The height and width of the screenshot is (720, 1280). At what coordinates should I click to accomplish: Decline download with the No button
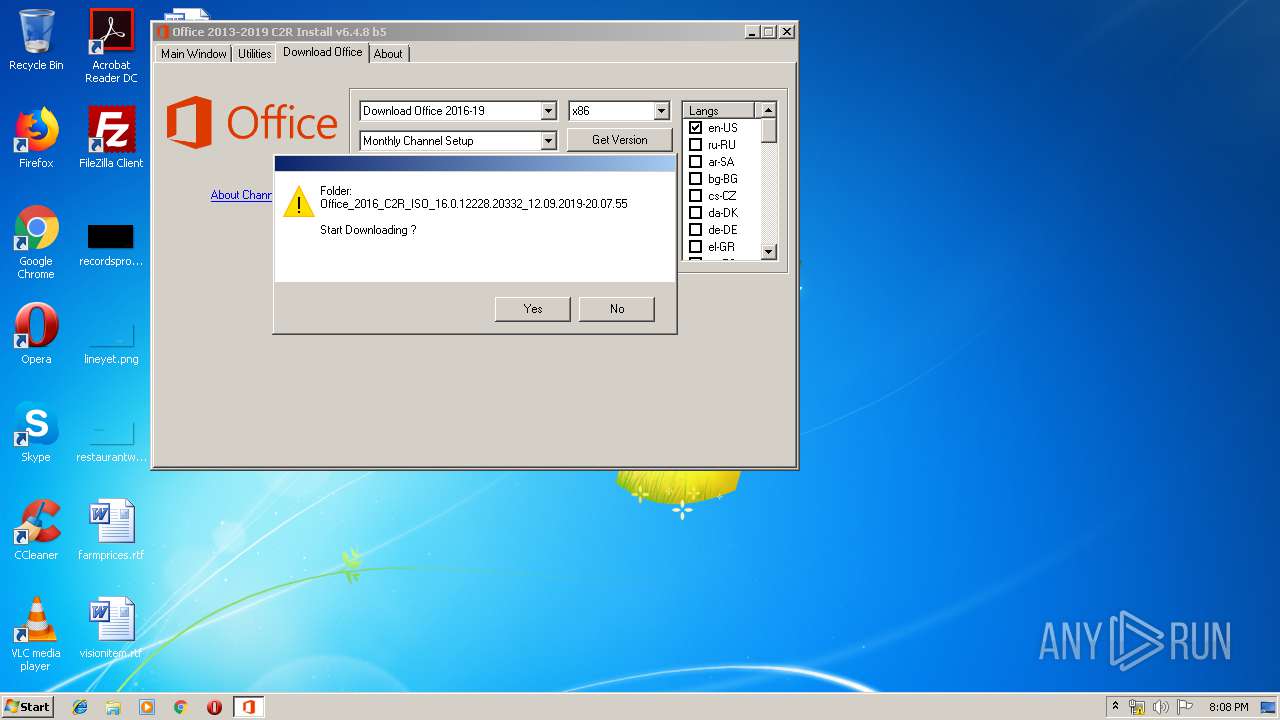(x=616, y=309)
